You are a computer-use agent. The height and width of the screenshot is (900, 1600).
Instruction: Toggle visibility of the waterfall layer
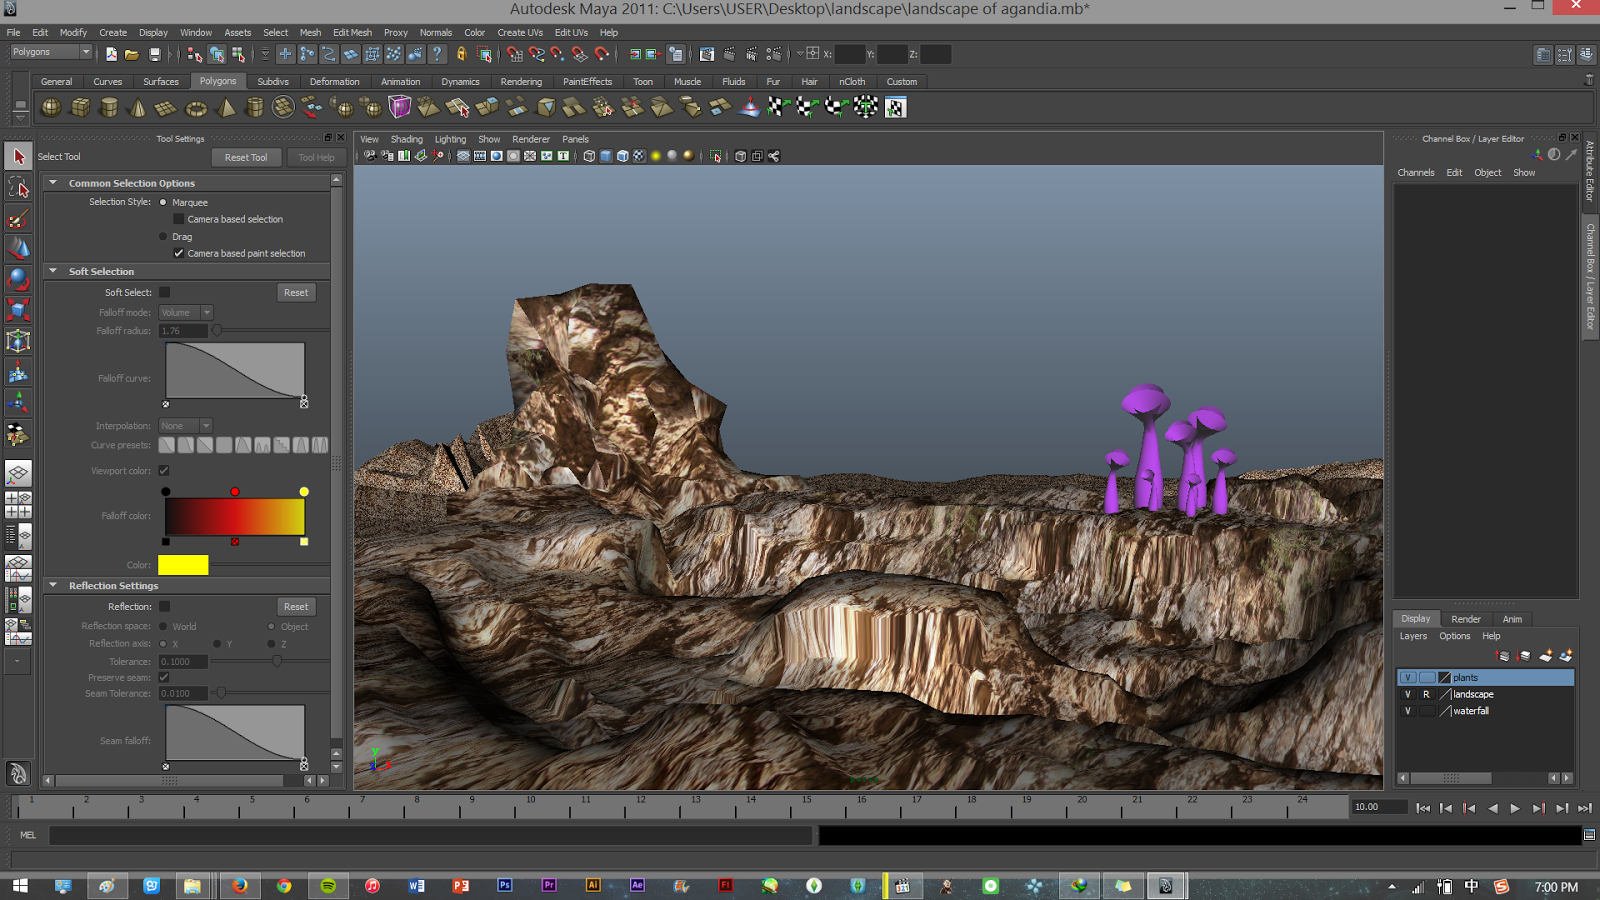click(1407, 711)
